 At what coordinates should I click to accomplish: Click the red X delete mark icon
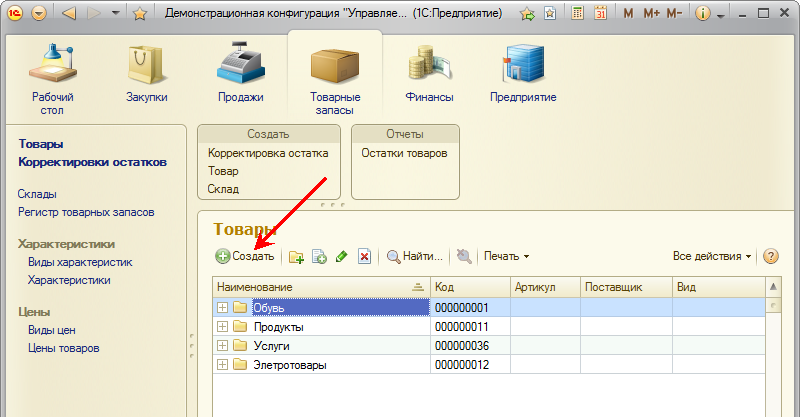[x=364, y=257]
